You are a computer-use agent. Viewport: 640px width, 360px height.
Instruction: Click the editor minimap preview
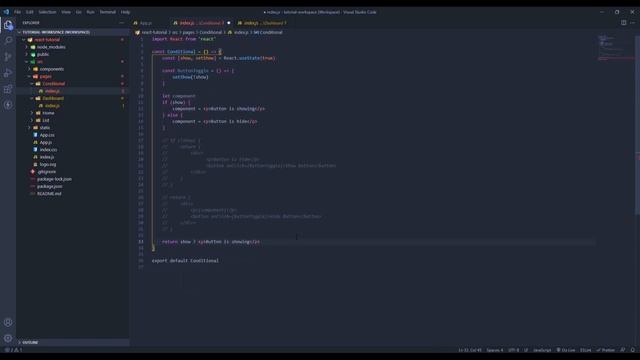click(x=615, y=47)
